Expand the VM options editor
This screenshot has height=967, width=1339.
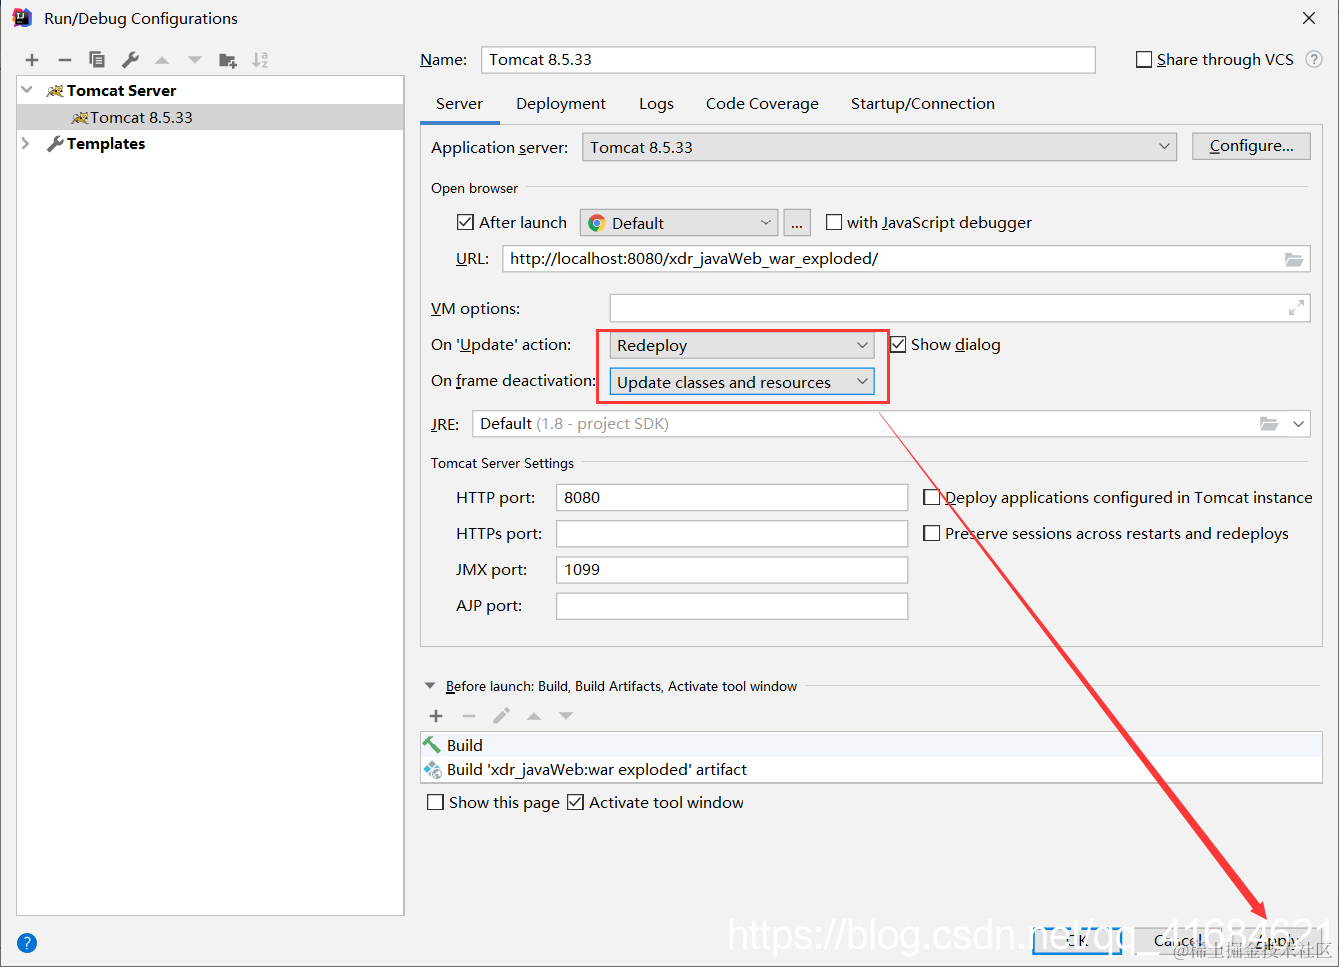coord(1296,308)
